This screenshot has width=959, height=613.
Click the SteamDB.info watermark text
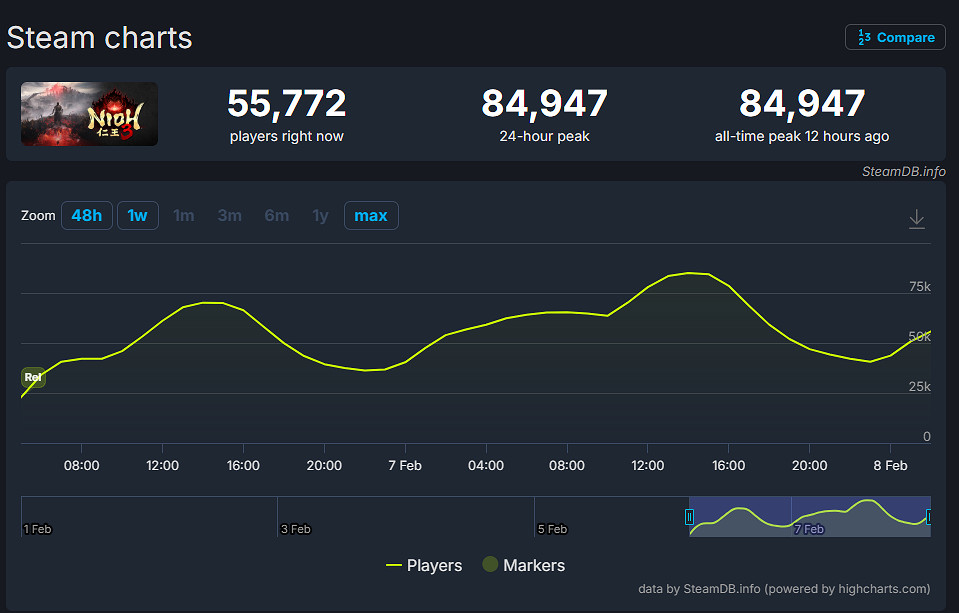[x=903, y=171]
